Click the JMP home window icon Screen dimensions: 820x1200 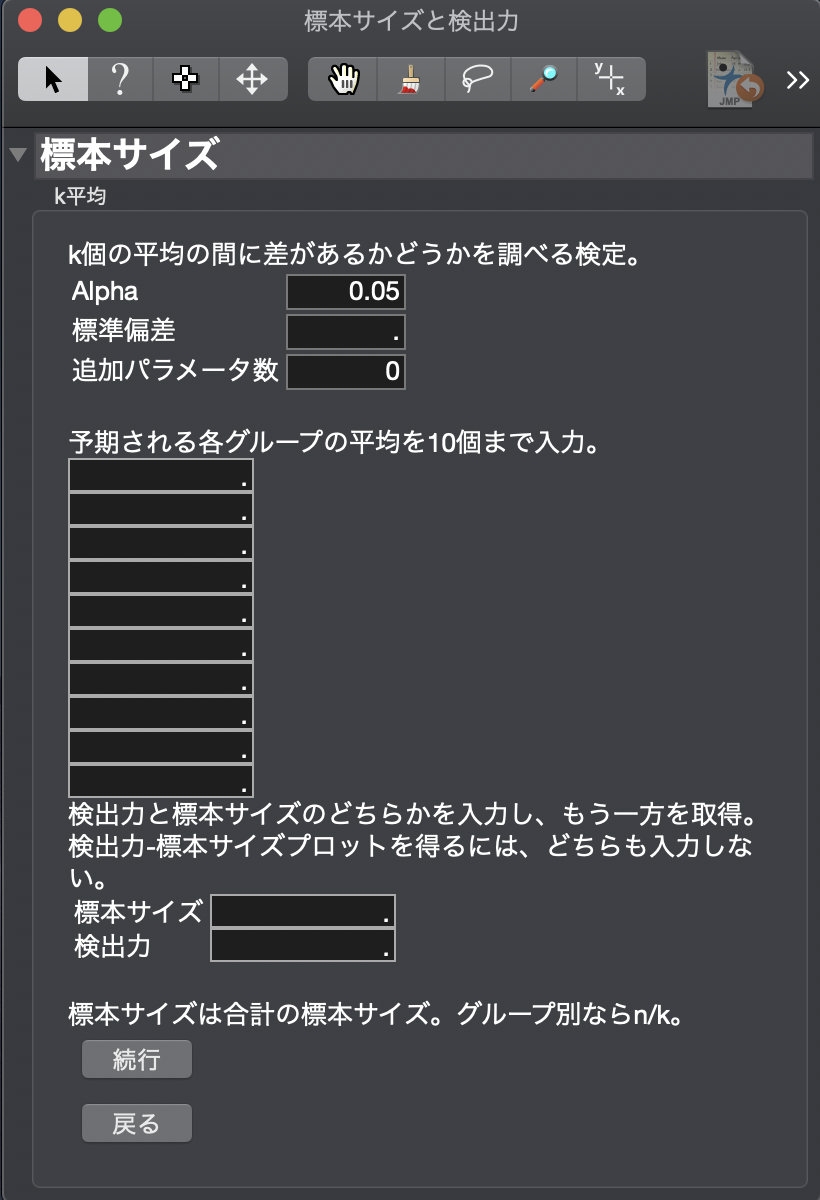[x=735, y=80]
